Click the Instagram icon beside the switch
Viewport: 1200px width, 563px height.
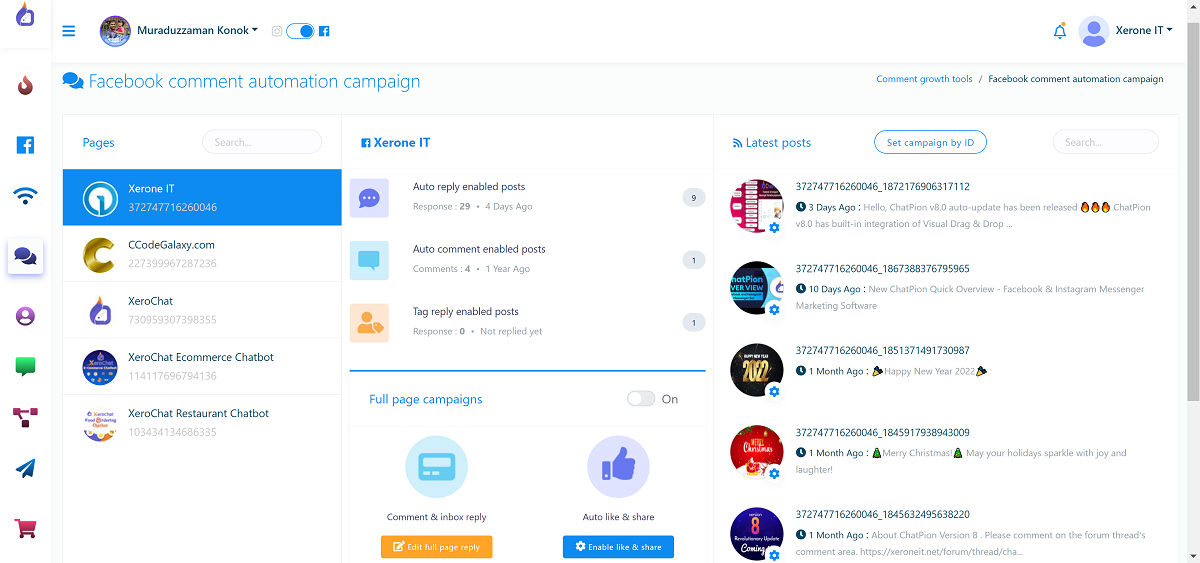[277, 31]
